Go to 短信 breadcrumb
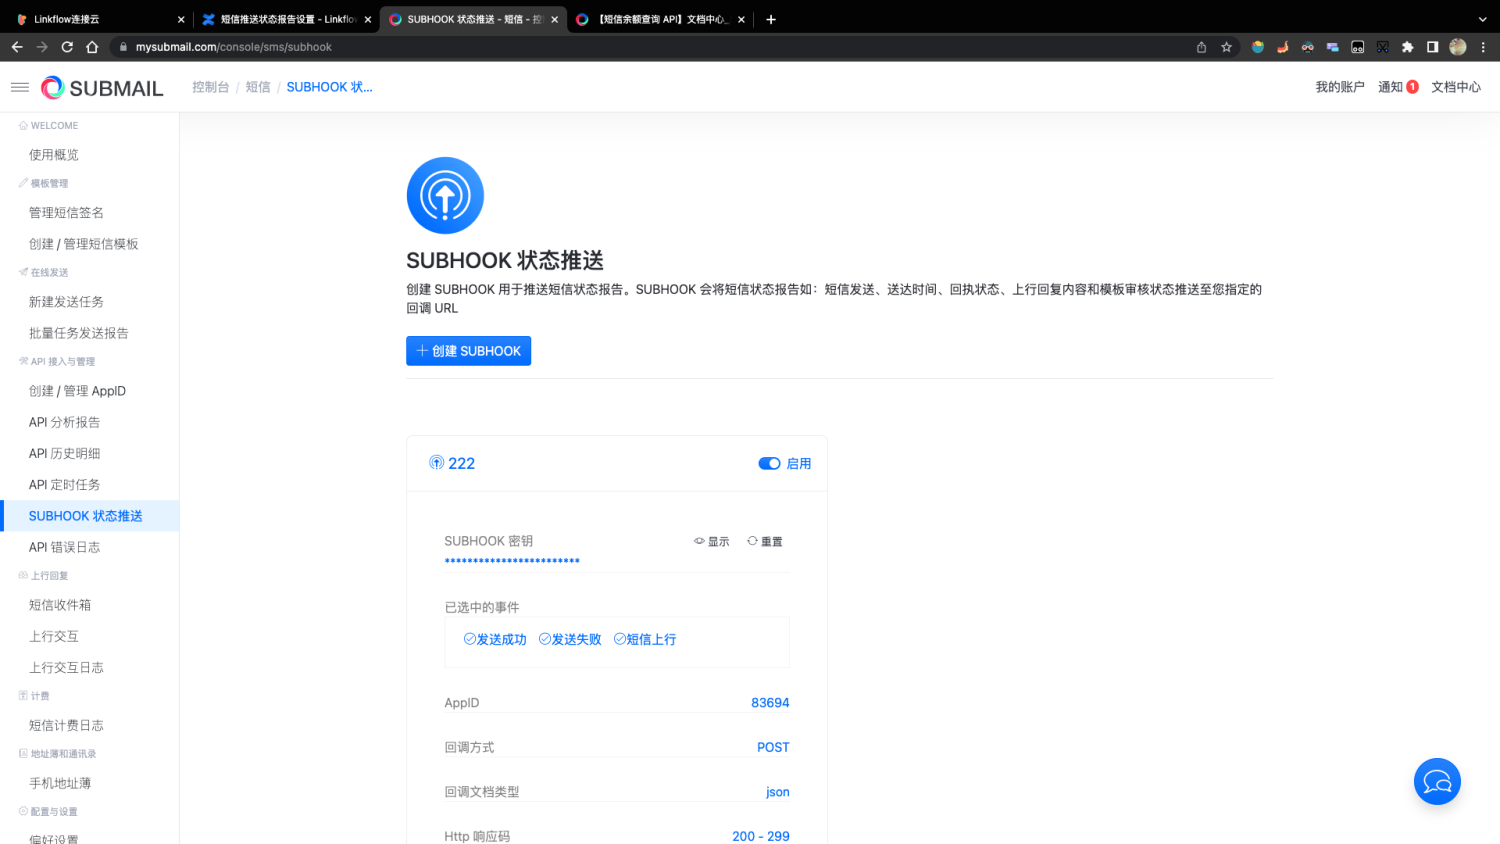 pyautogui.click(x=258, y=87)
